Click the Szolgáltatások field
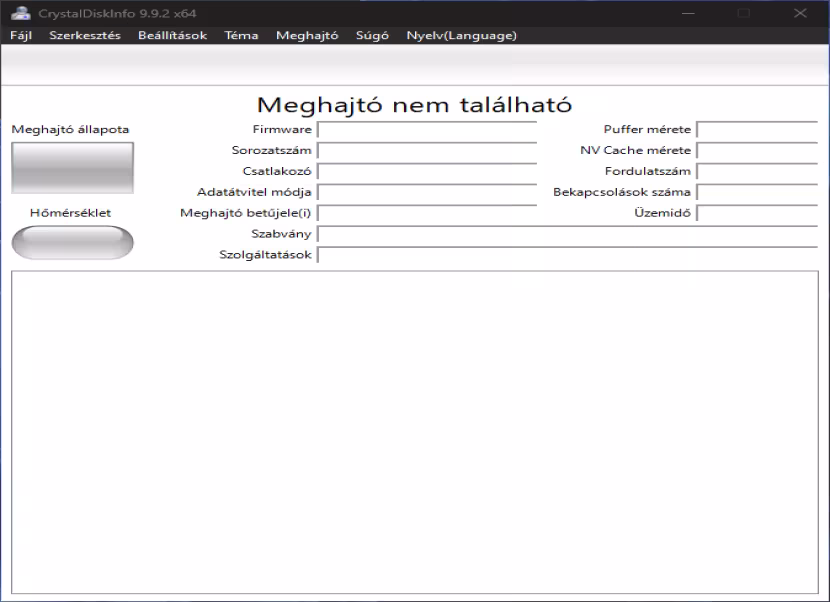The image size is (830, 602). pyautogui.click(x=567, y=255)
